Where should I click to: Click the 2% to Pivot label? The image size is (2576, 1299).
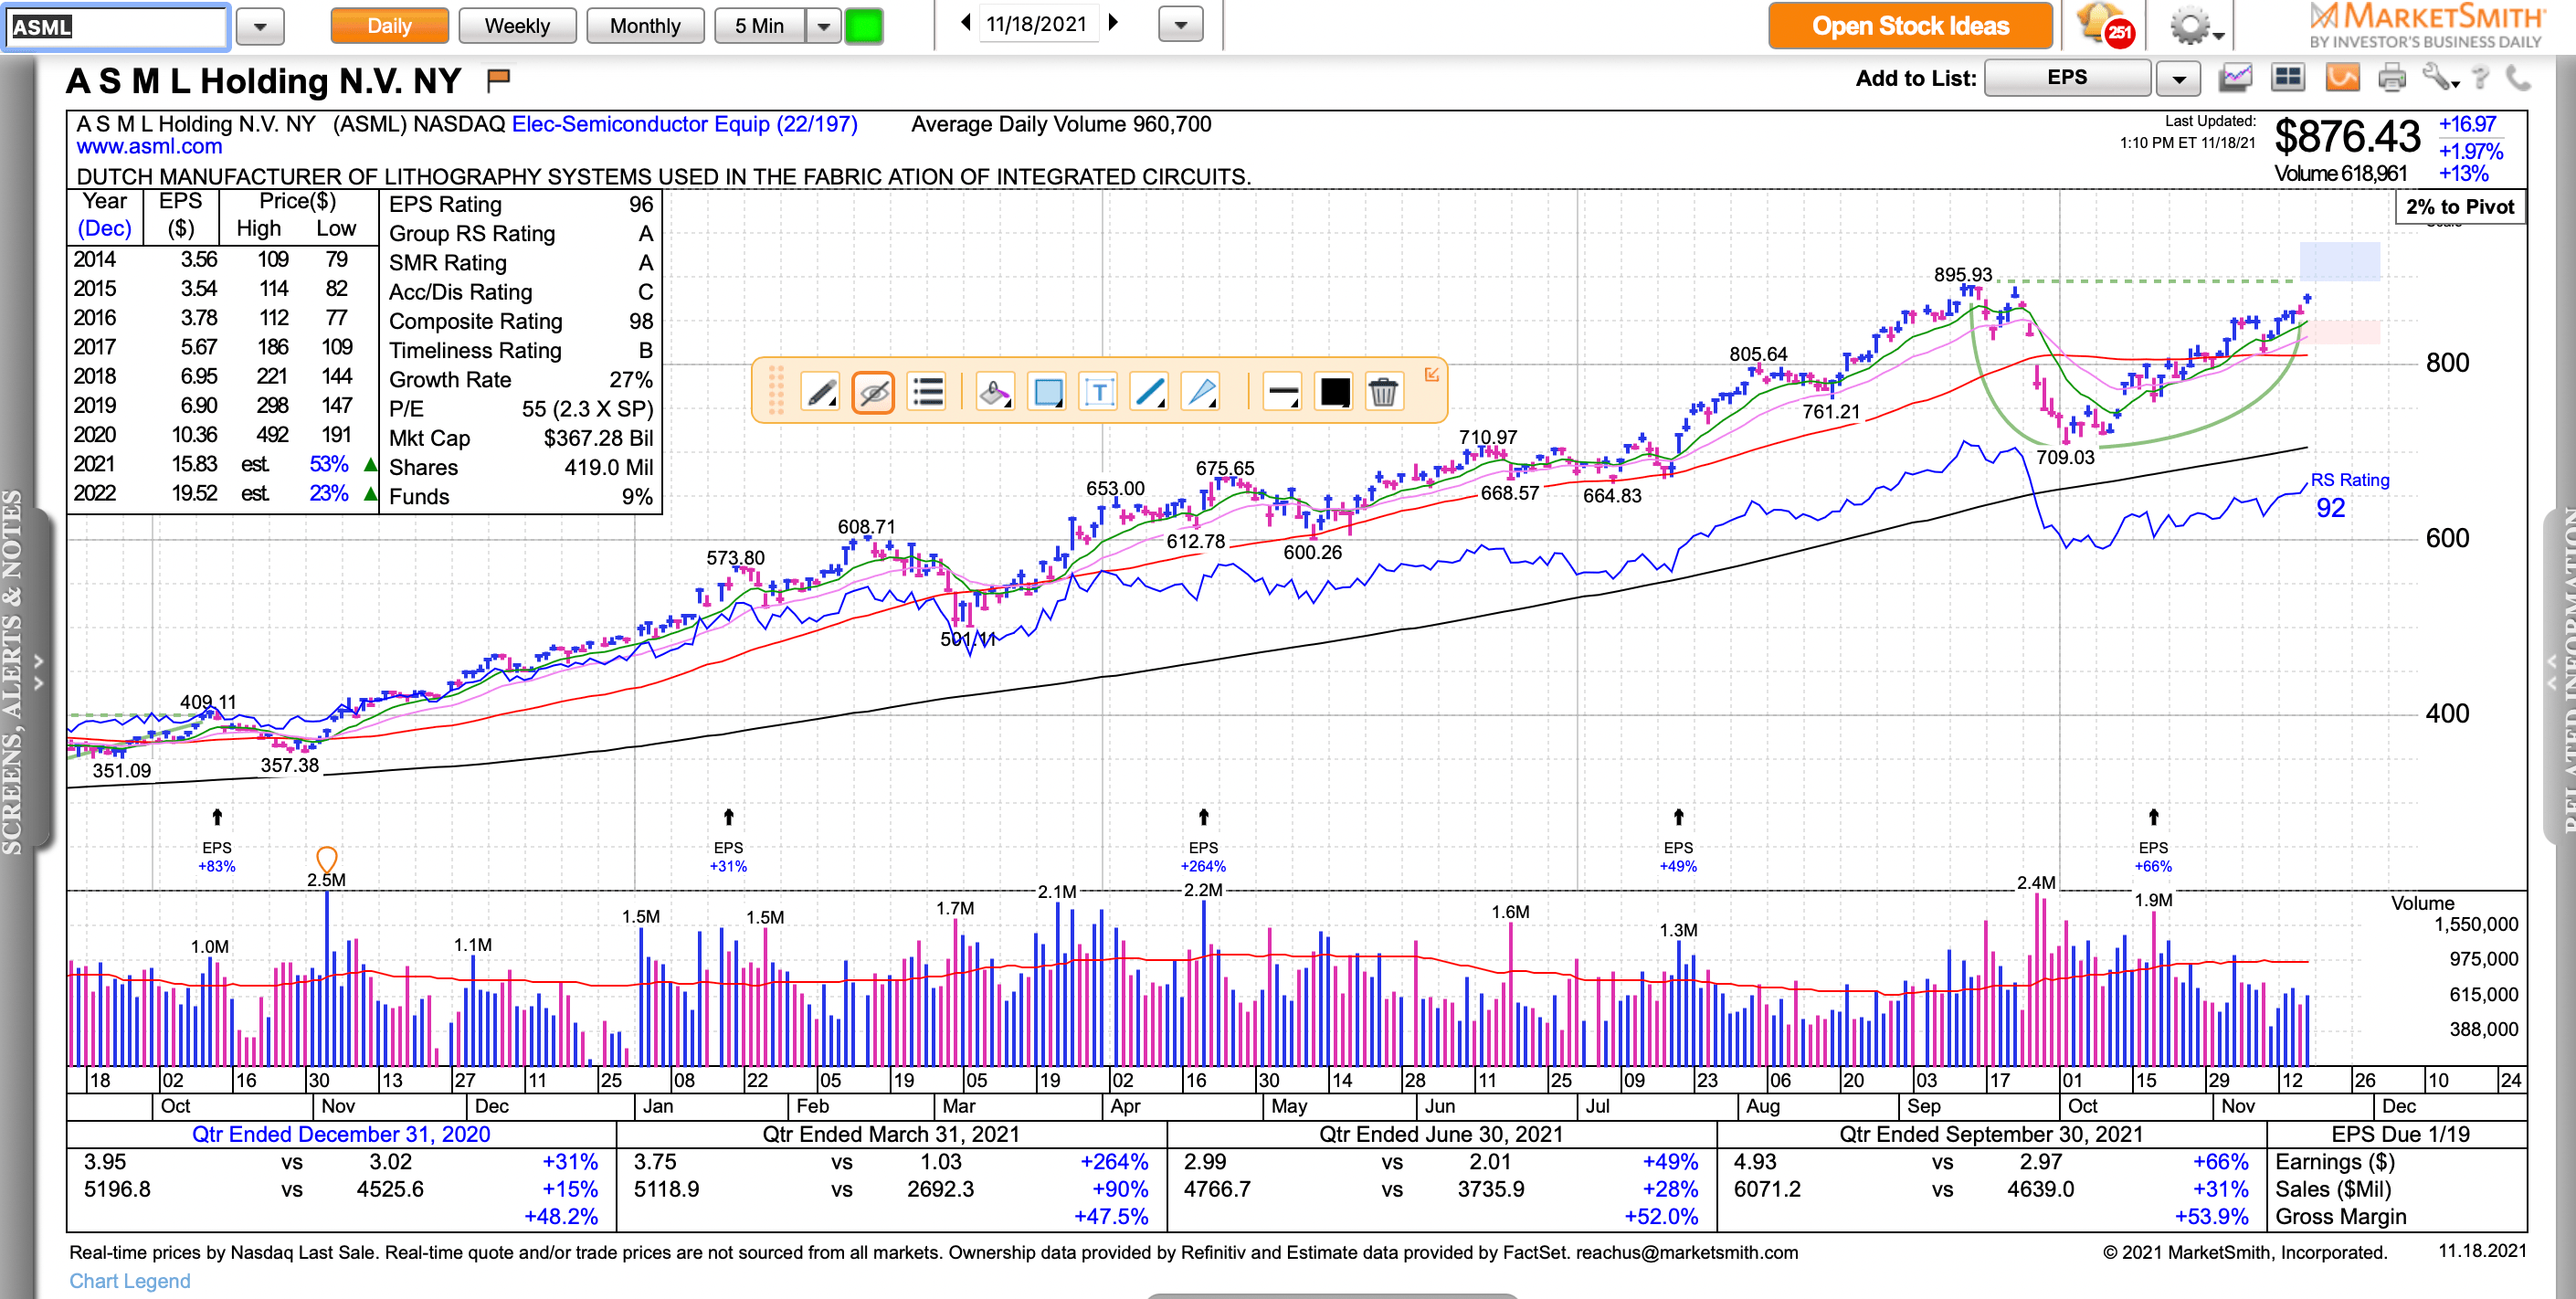(x=2459, y=206)
